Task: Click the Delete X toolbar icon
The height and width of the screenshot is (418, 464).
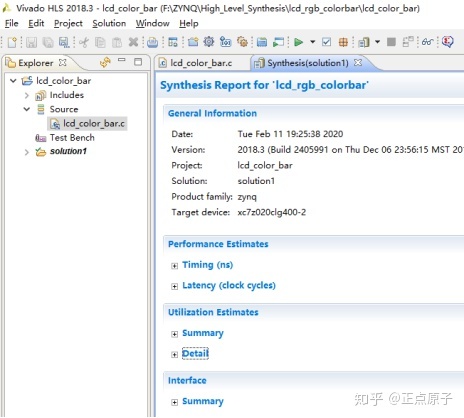Action: pyautogui.click(x=133, y=42)
